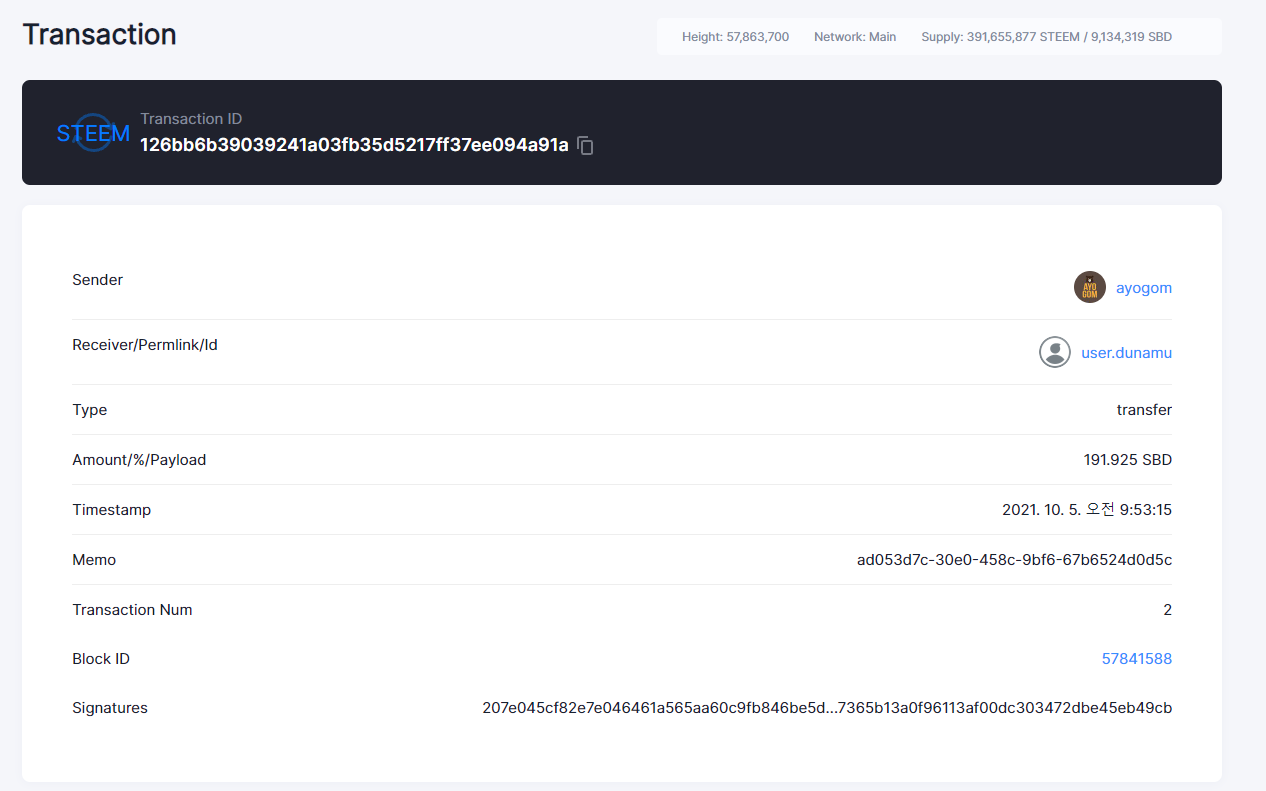Click the Transaction ID caption
The image size is (1266, 791).
(x=191, y=119)
